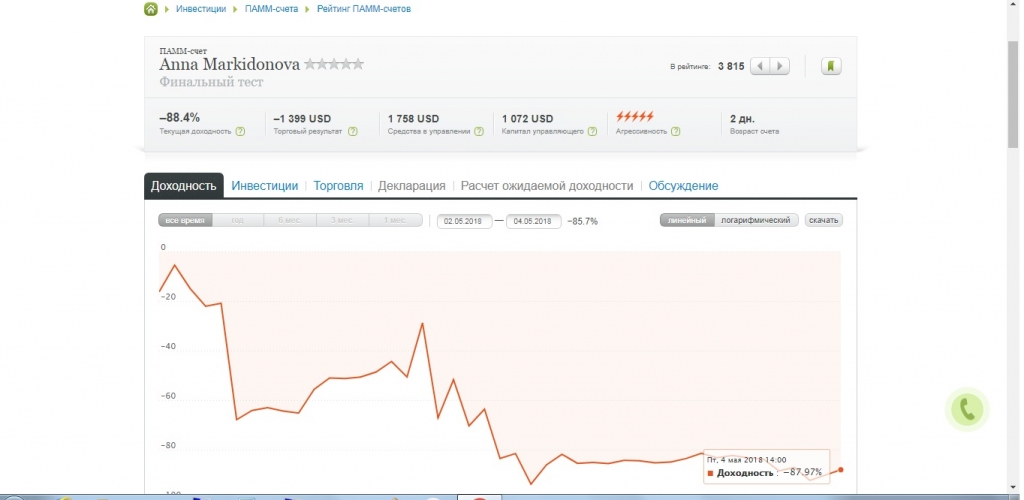Open Обсуждение tab
This screenshot has height=500, width=1024.
pyautogui.click(x=683, y=186)
